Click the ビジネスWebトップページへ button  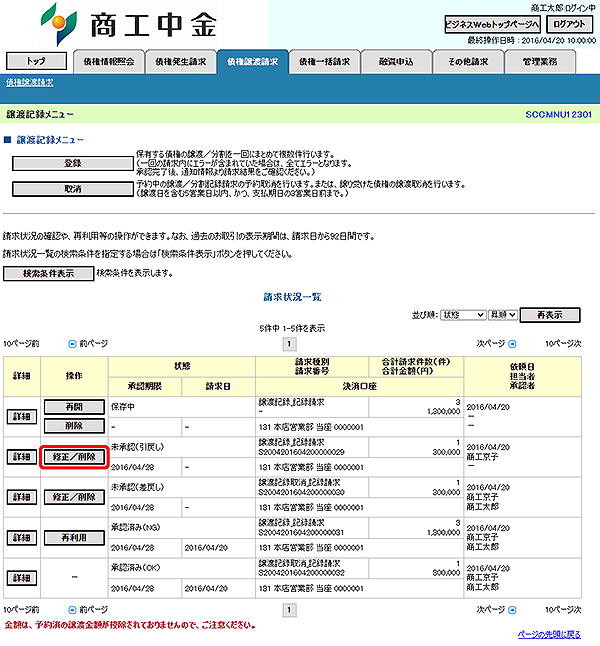click(492, 24)
